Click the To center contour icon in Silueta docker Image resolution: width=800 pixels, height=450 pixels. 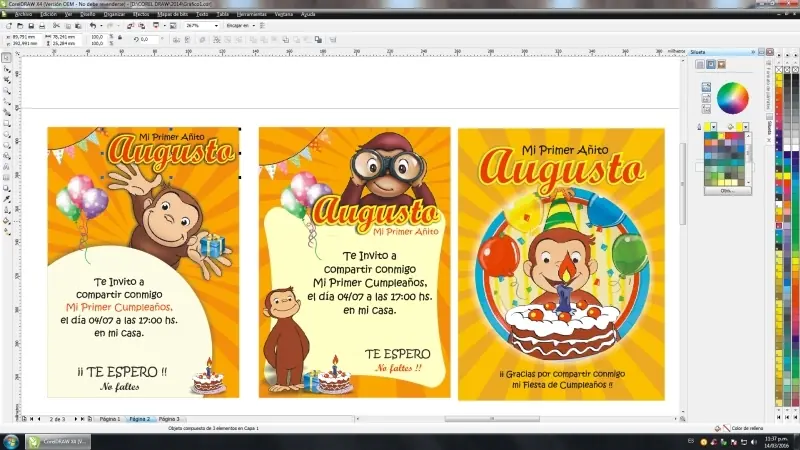(x=700, y=64)
